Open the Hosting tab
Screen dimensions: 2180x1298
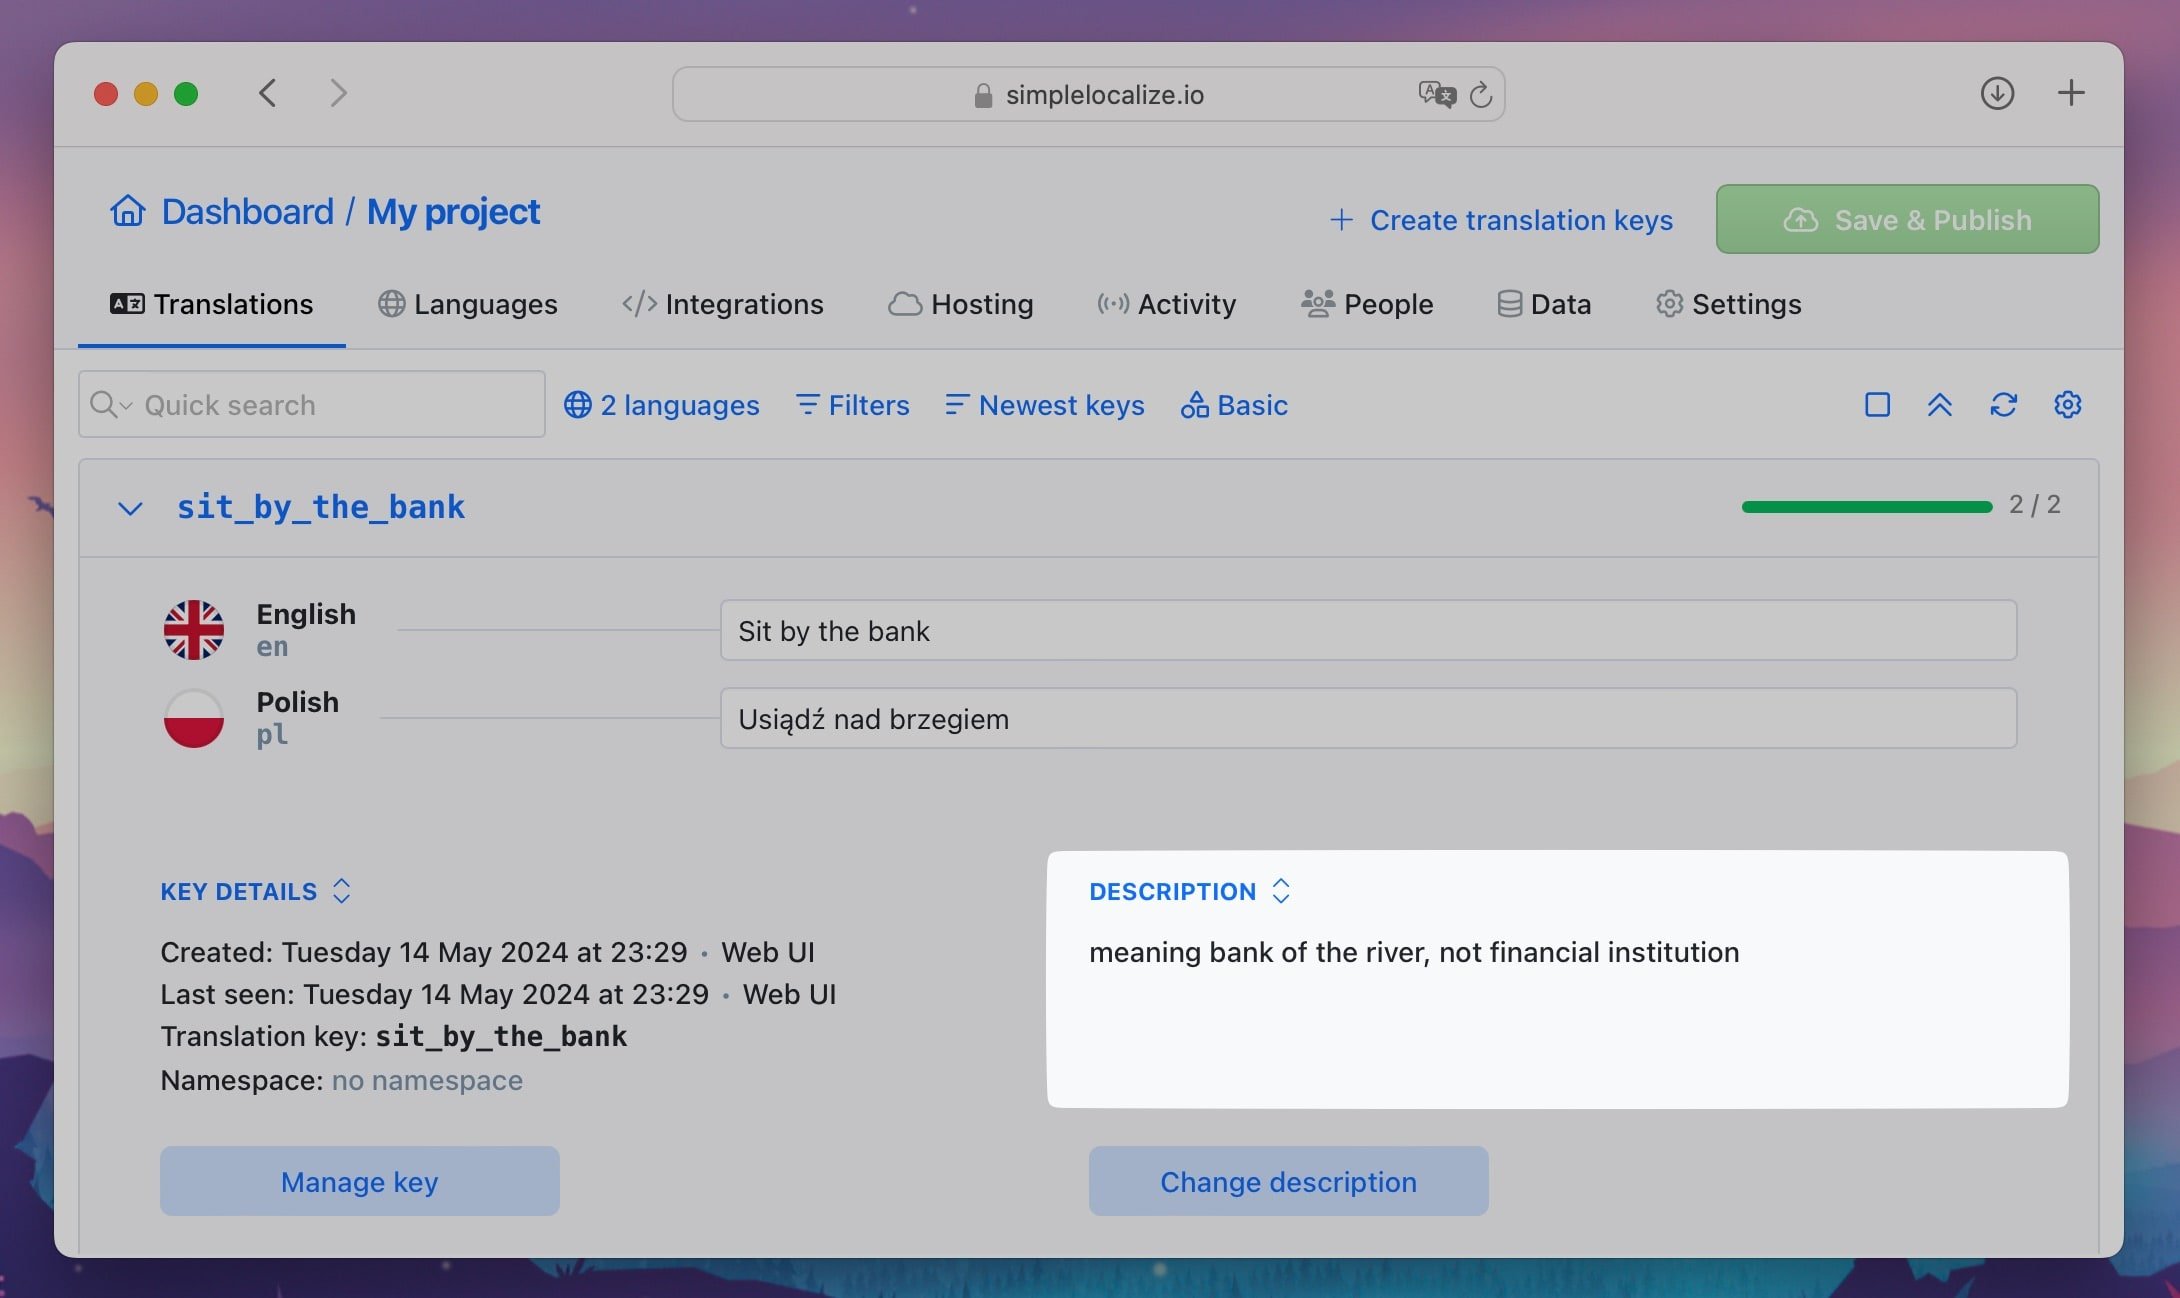tap(960, 304)
